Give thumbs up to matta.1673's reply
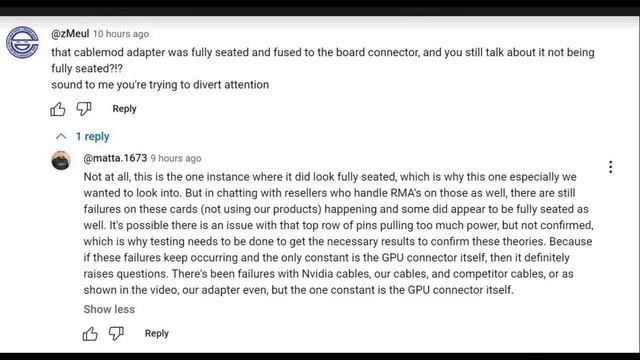The image size is (640, 360). tap(90, 333)
